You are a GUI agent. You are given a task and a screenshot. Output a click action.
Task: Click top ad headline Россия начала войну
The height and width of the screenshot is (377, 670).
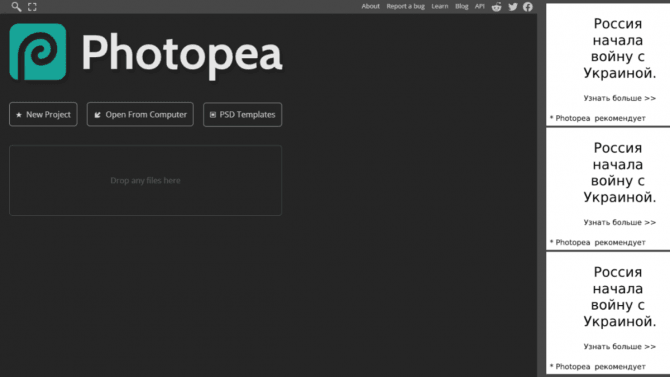[619, 48]
